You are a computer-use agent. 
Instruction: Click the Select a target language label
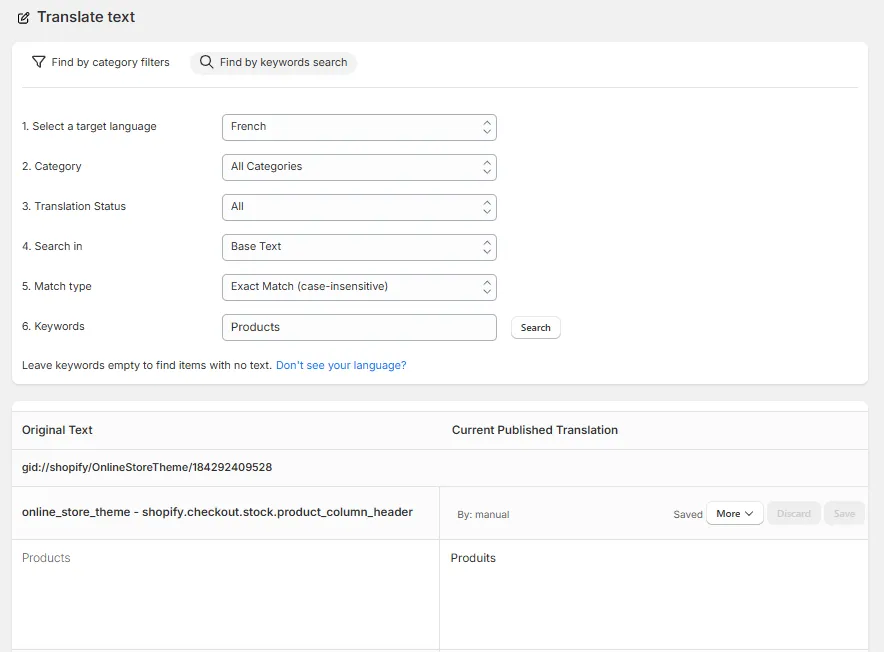[89, 127]
